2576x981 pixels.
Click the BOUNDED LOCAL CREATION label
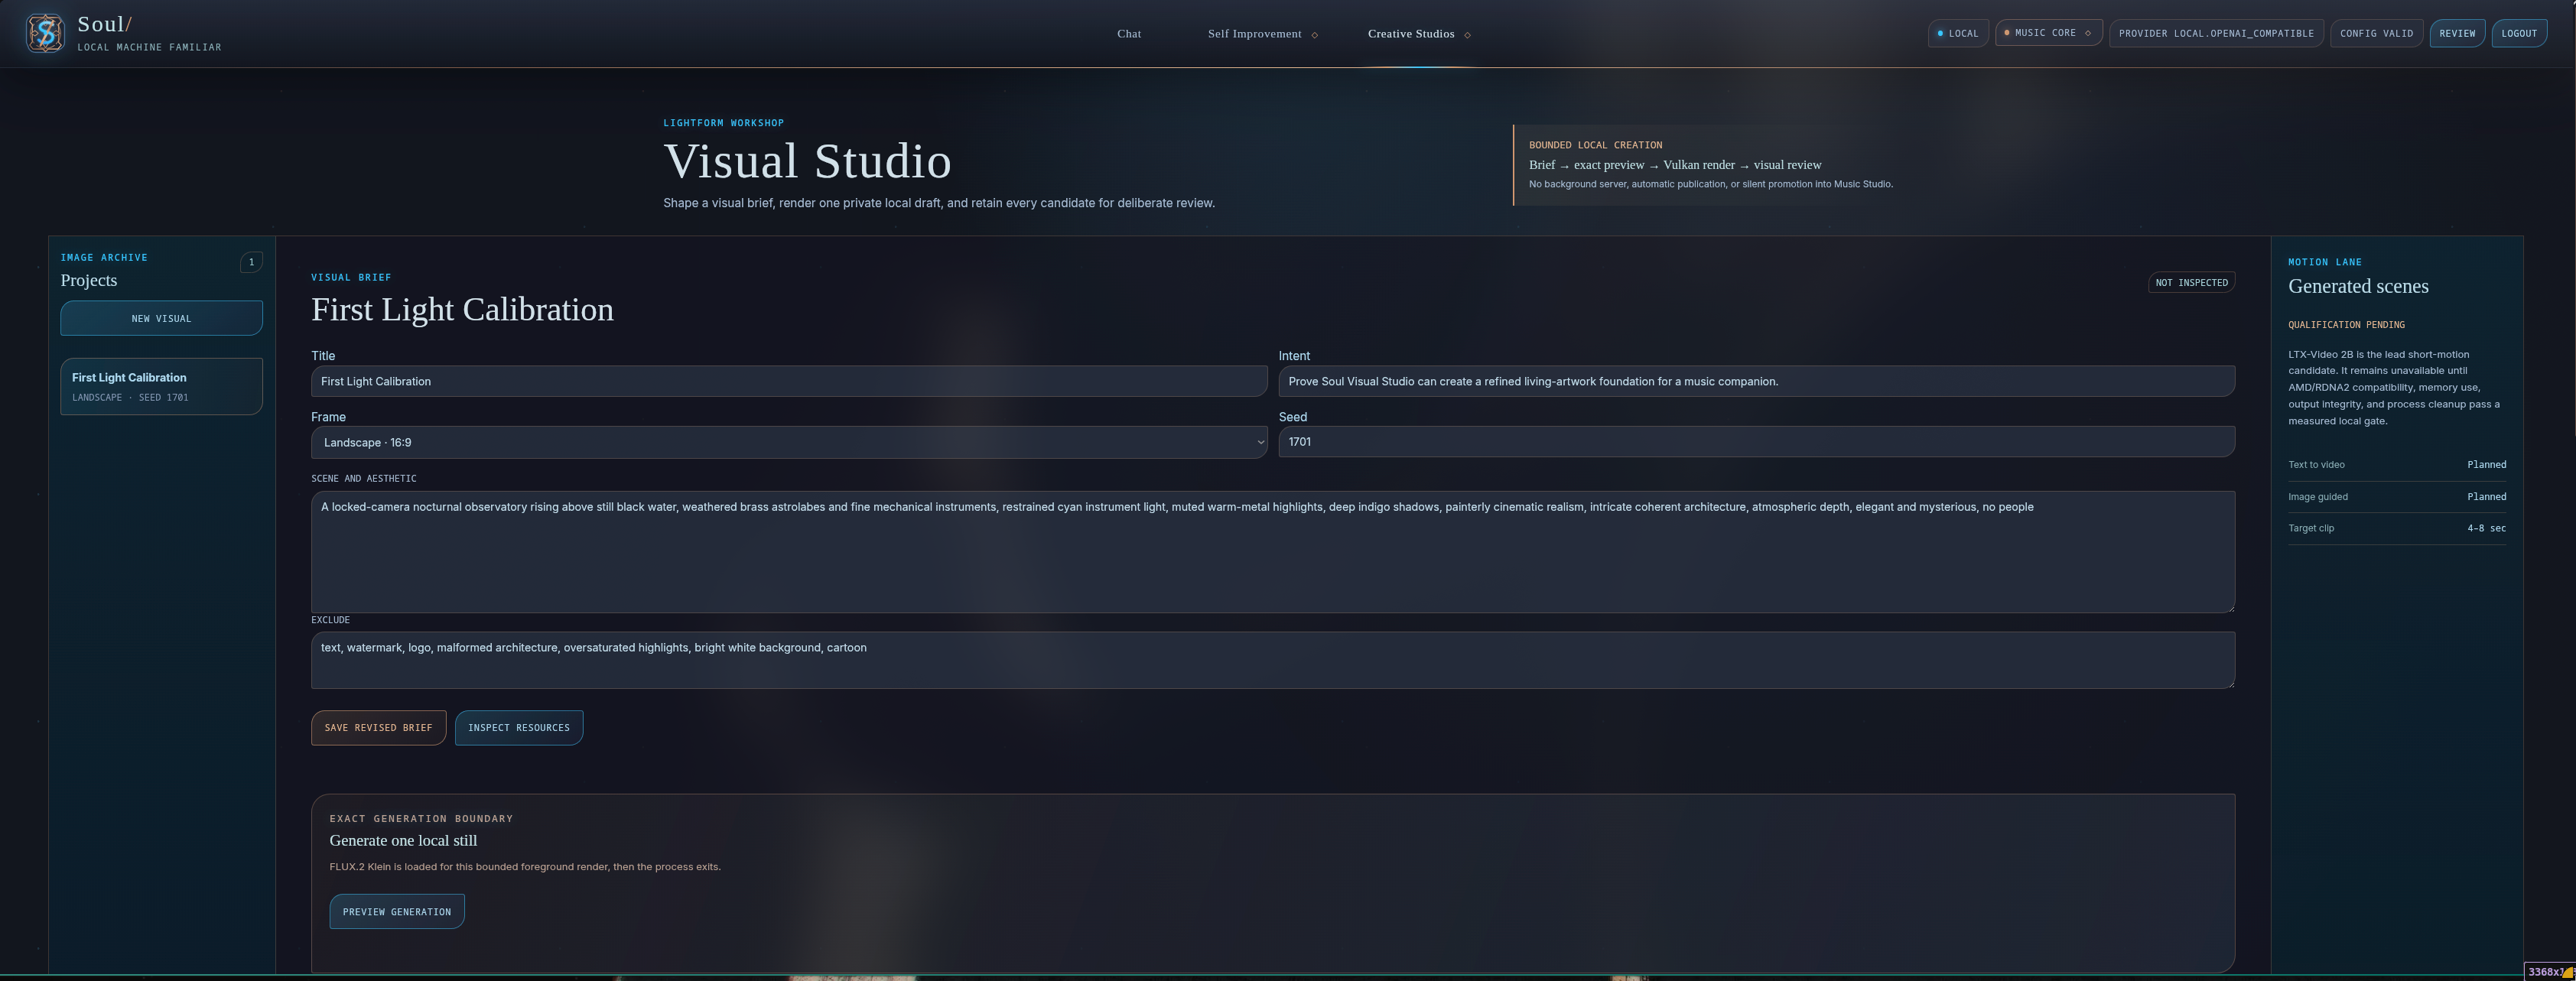coord(1595,145)
